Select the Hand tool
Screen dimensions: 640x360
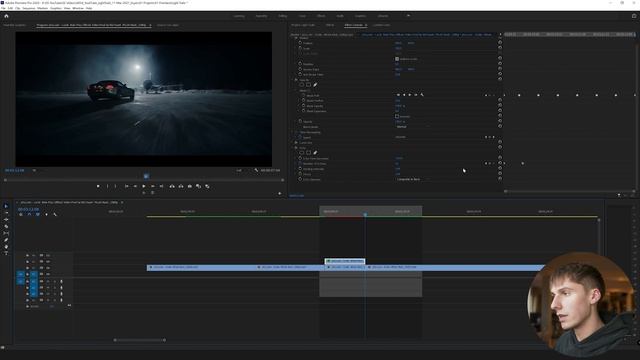coord(6,247)
